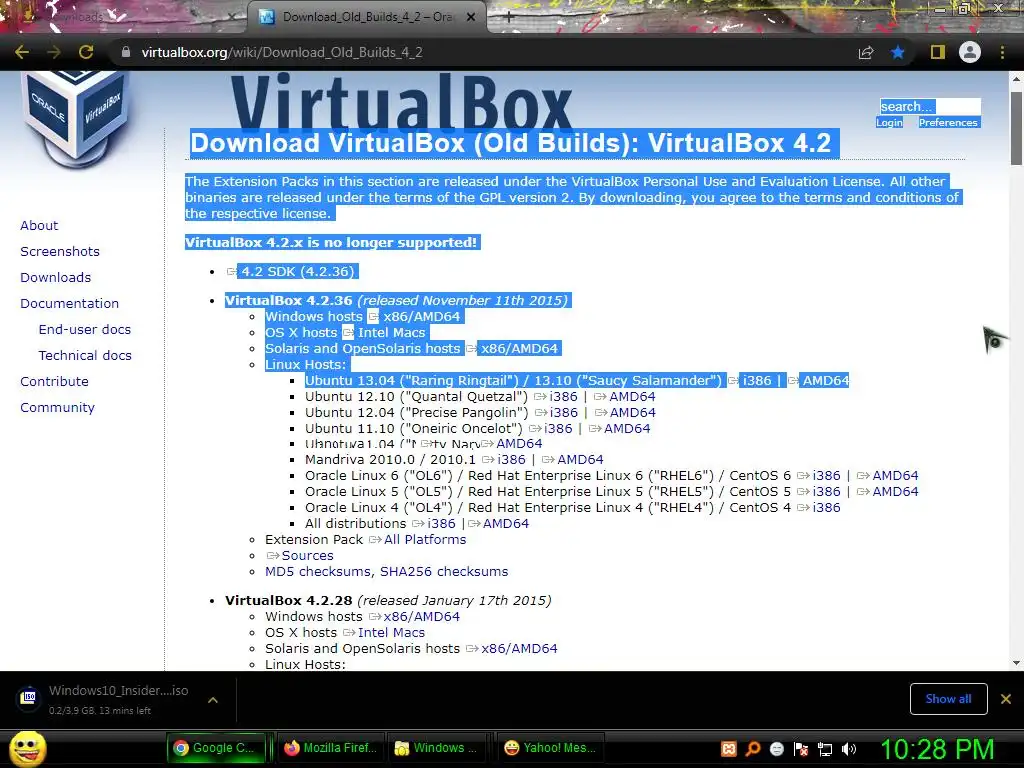The image size is (1024, 768).
Task: Open the MD5 checksums link
Action: pyautogui.click(x=318, y=571)
